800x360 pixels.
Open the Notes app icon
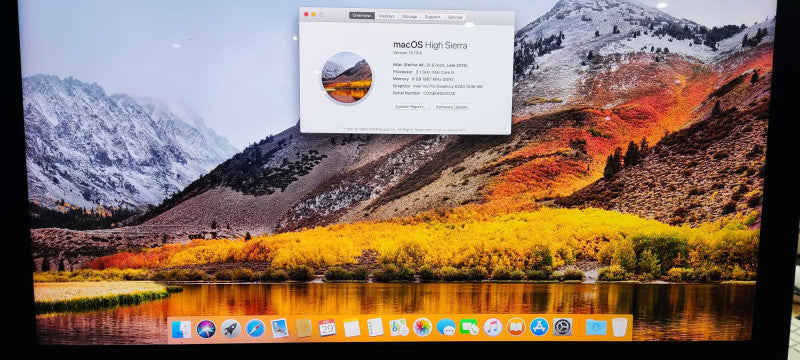tap(352, 327)
